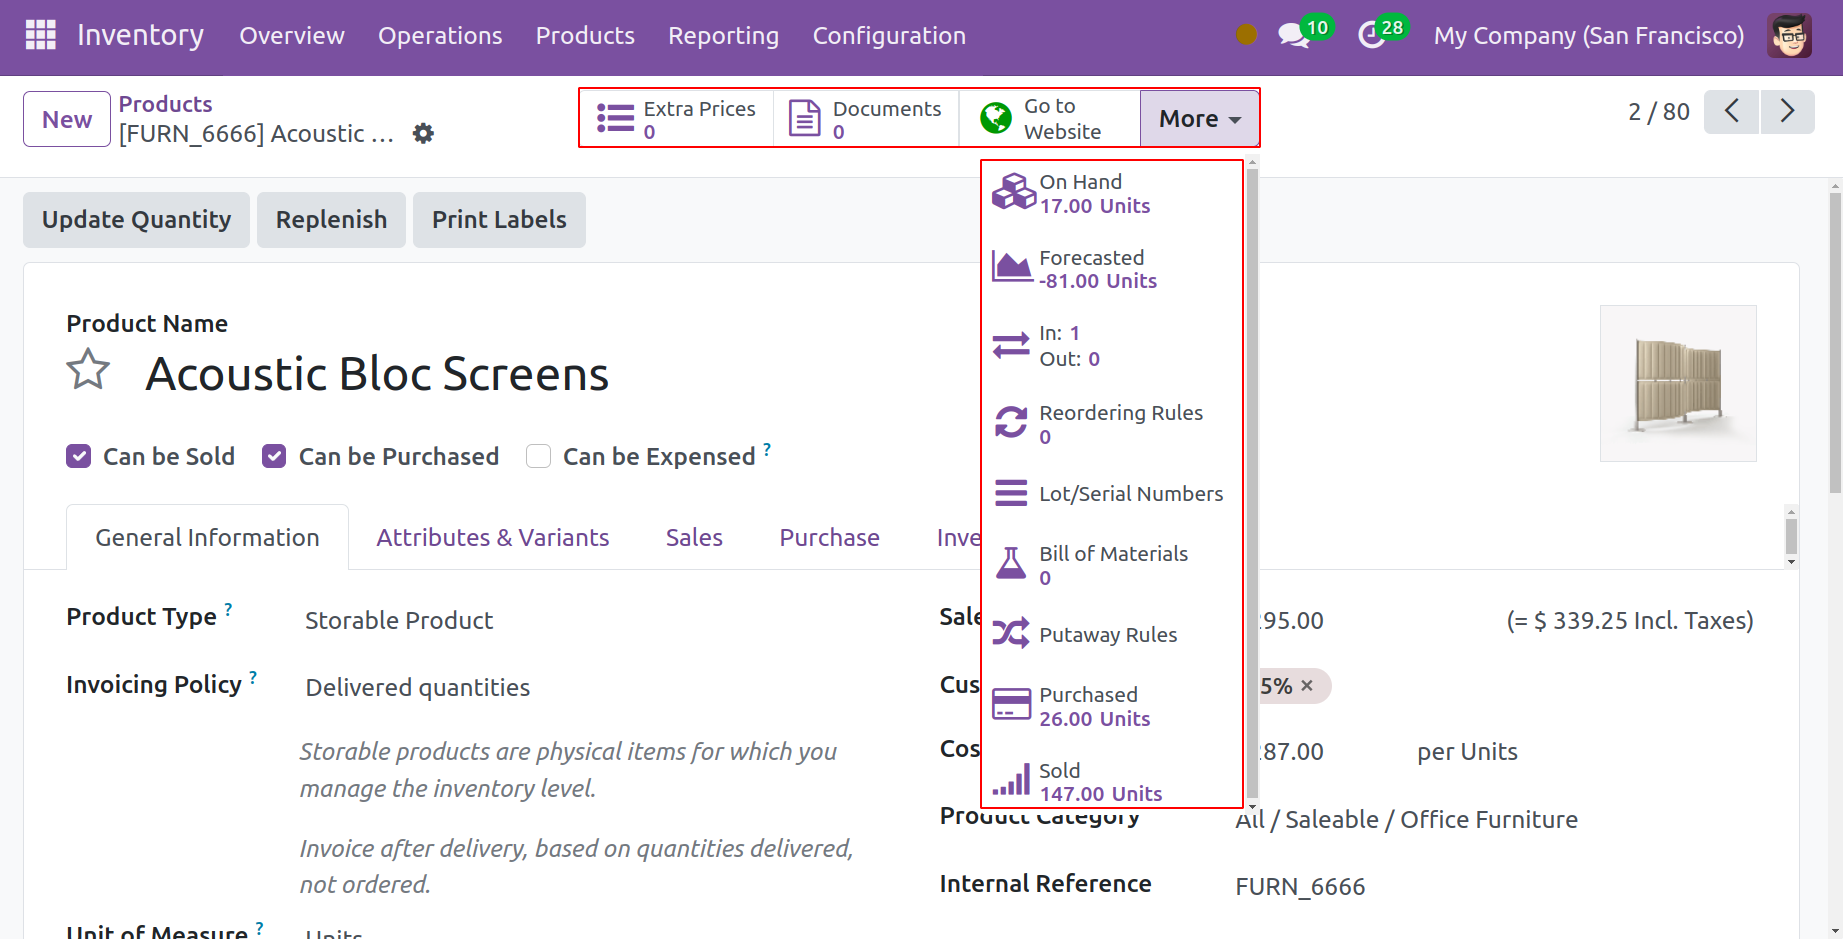This screenshot has width=1843, height=939.
Task: Click the Acoustic Bloc Screens product image
Action: tap(1678, 383)
